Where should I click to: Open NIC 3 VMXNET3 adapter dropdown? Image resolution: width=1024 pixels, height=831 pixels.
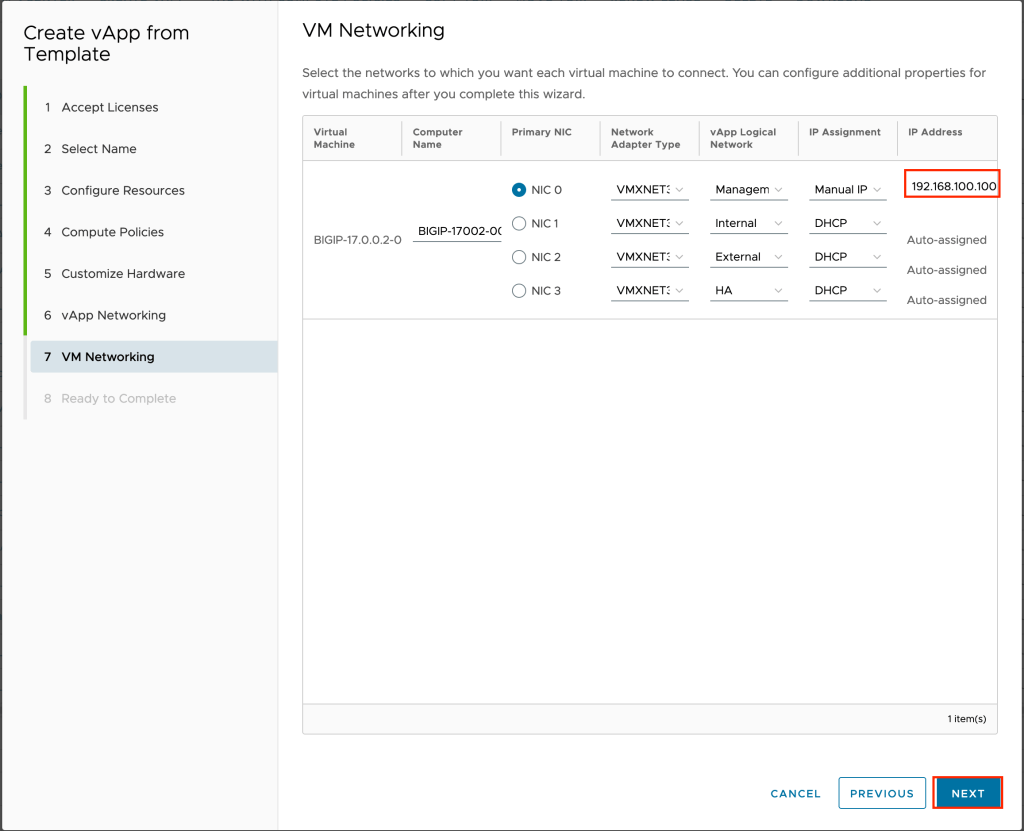[x=649, y=291]
